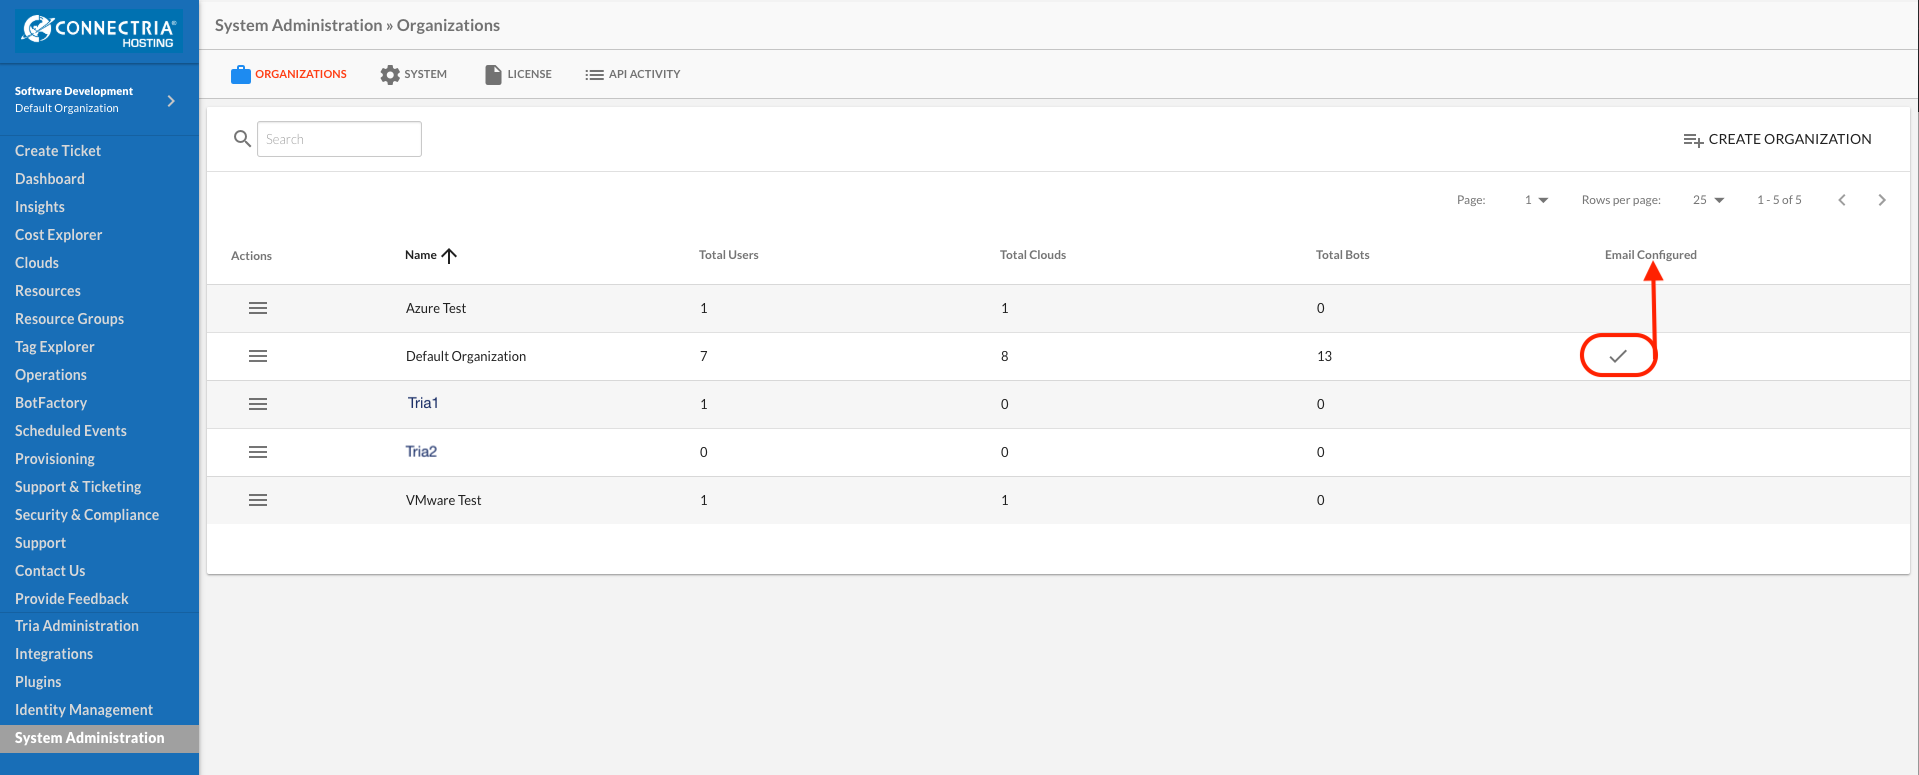Open the Page number dropdown

1536,200
